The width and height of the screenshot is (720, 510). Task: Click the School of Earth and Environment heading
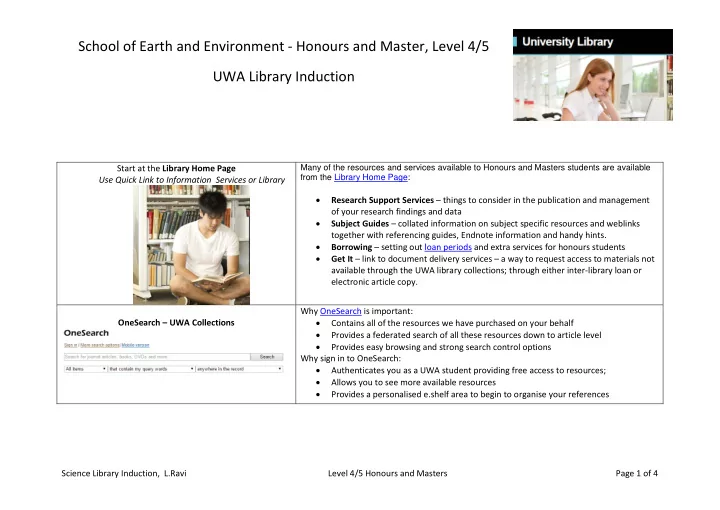click(283, 46)
